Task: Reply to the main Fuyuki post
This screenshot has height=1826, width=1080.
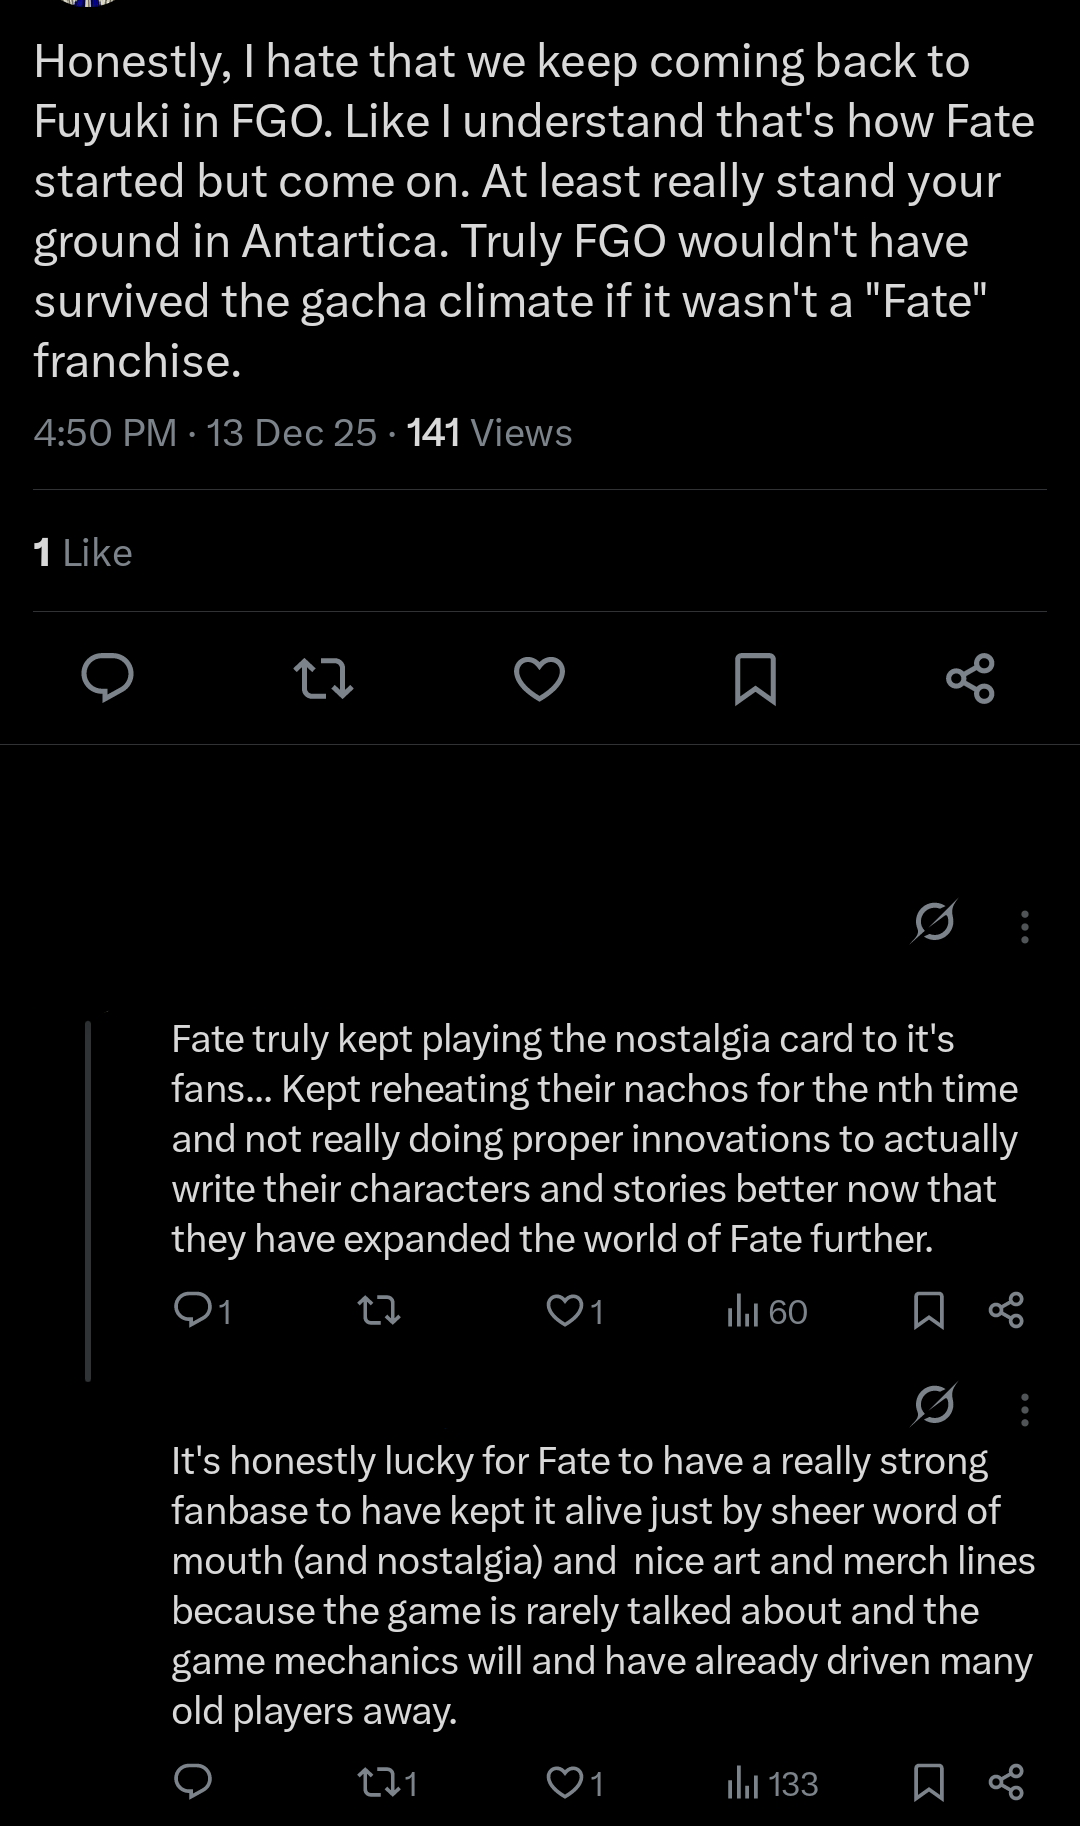Action: point(107,678)
